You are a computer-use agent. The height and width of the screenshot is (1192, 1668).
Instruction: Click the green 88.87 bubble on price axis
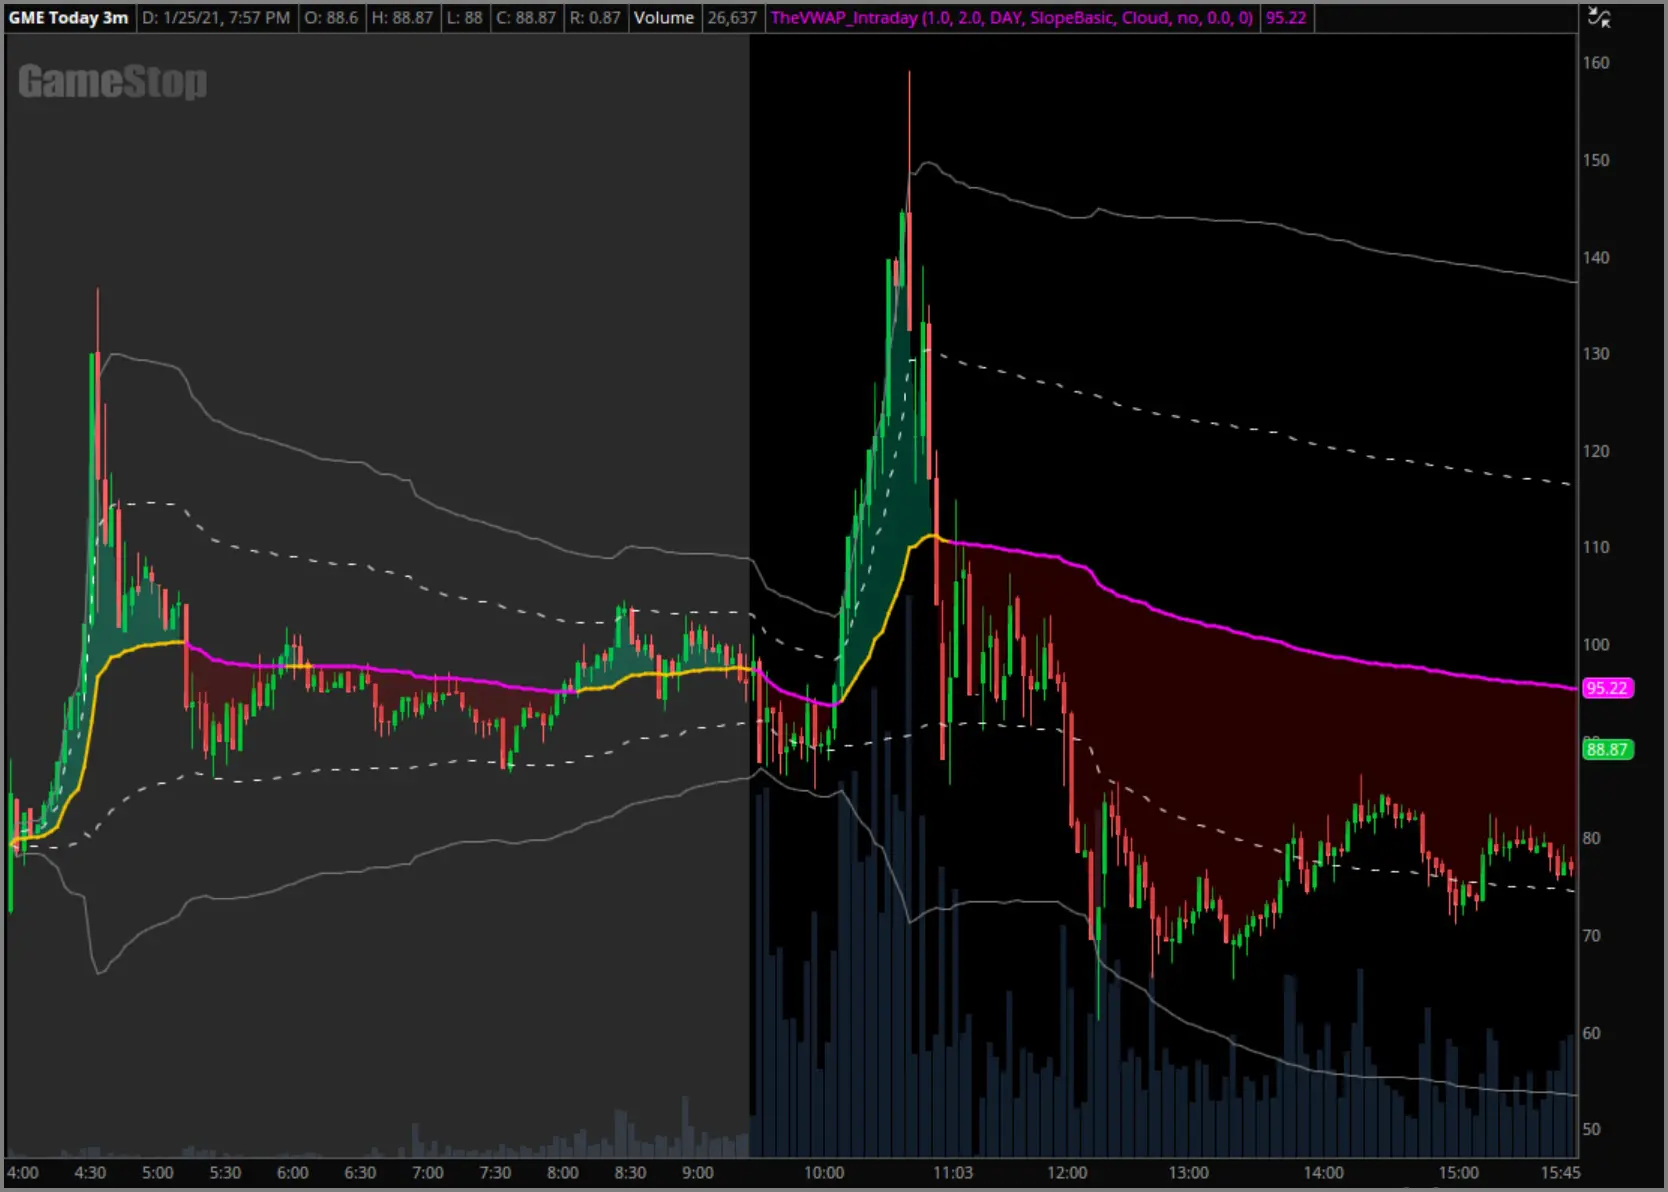(1607, 749)
